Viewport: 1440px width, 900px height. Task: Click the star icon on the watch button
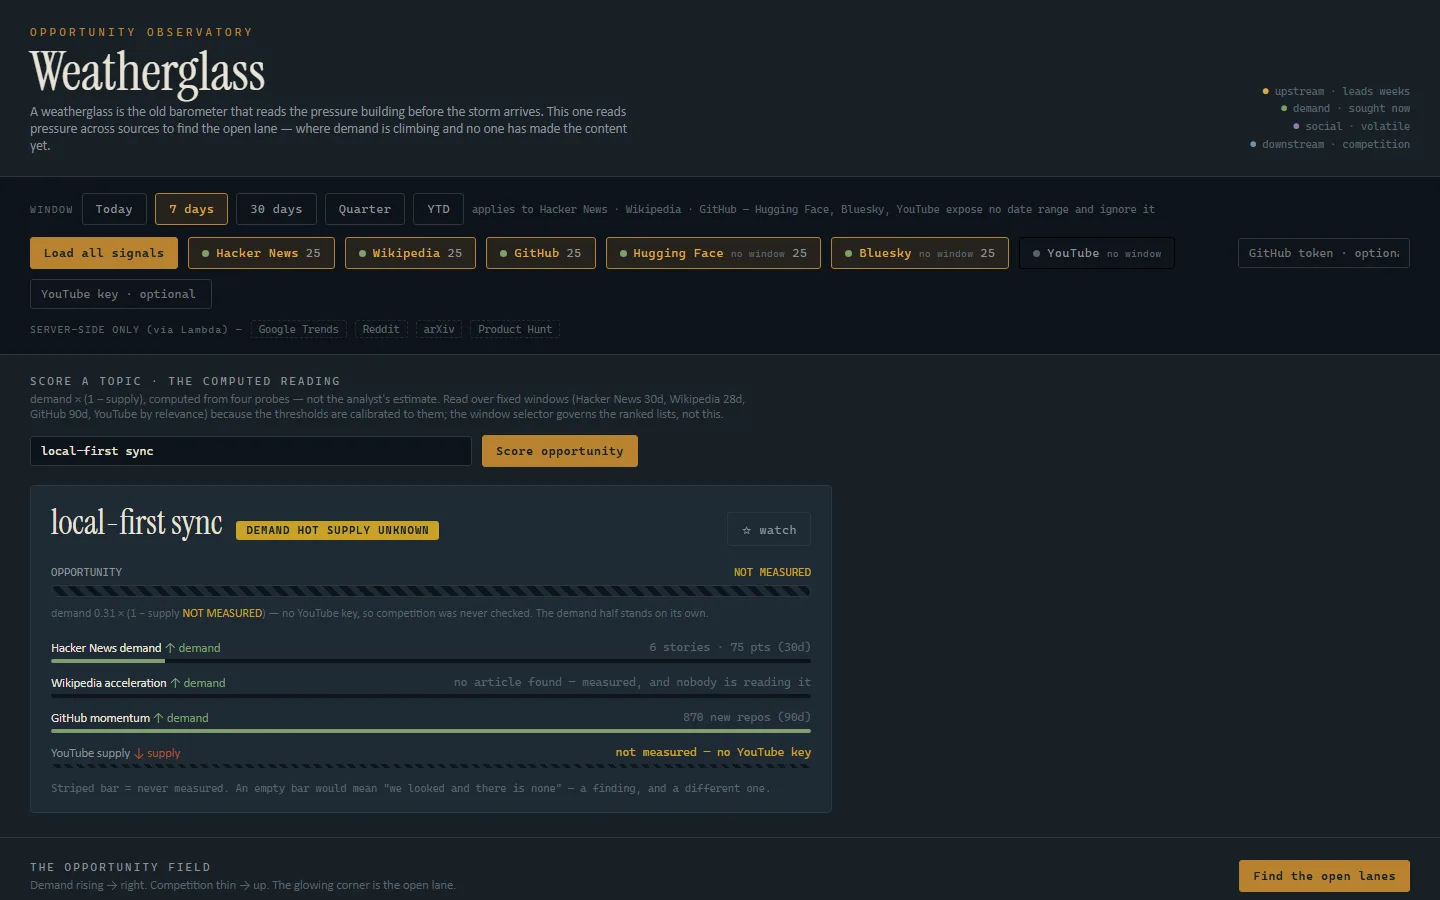(x=746, y=530)
